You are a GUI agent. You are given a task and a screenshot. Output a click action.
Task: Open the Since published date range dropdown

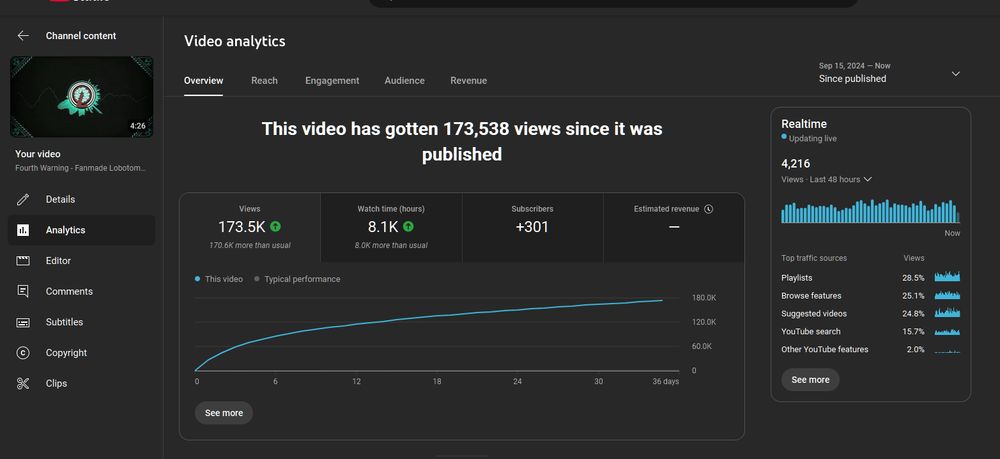[x=889, y=73]
